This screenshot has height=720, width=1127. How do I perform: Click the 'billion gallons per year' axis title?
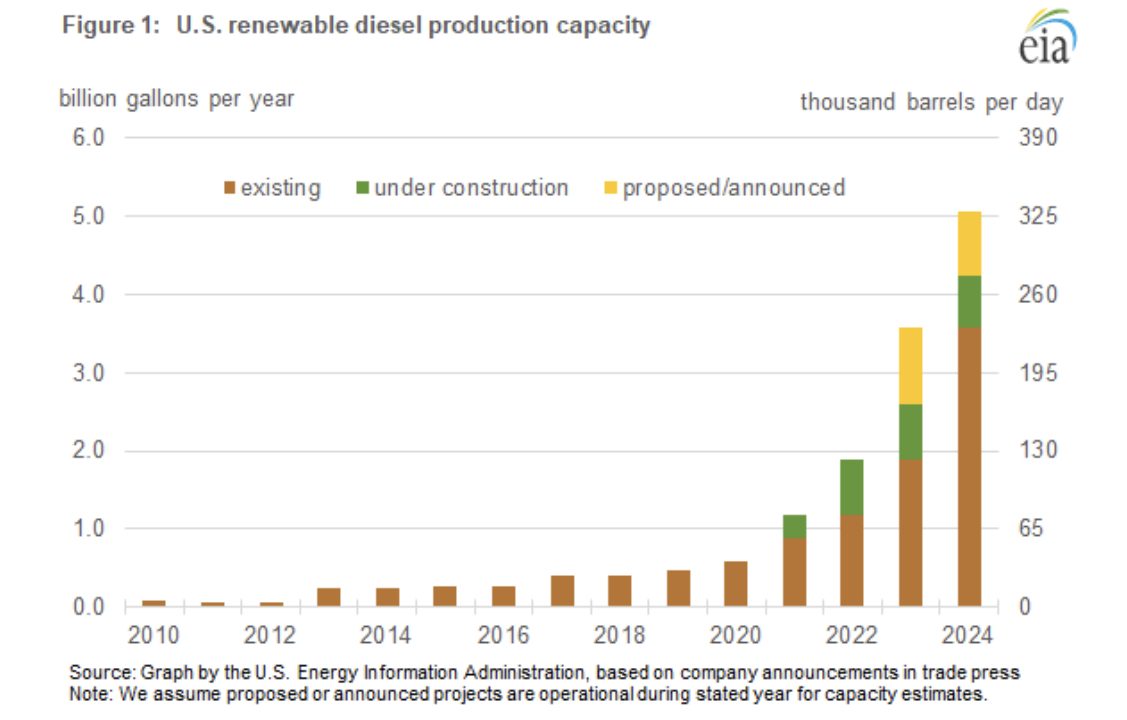177,100
